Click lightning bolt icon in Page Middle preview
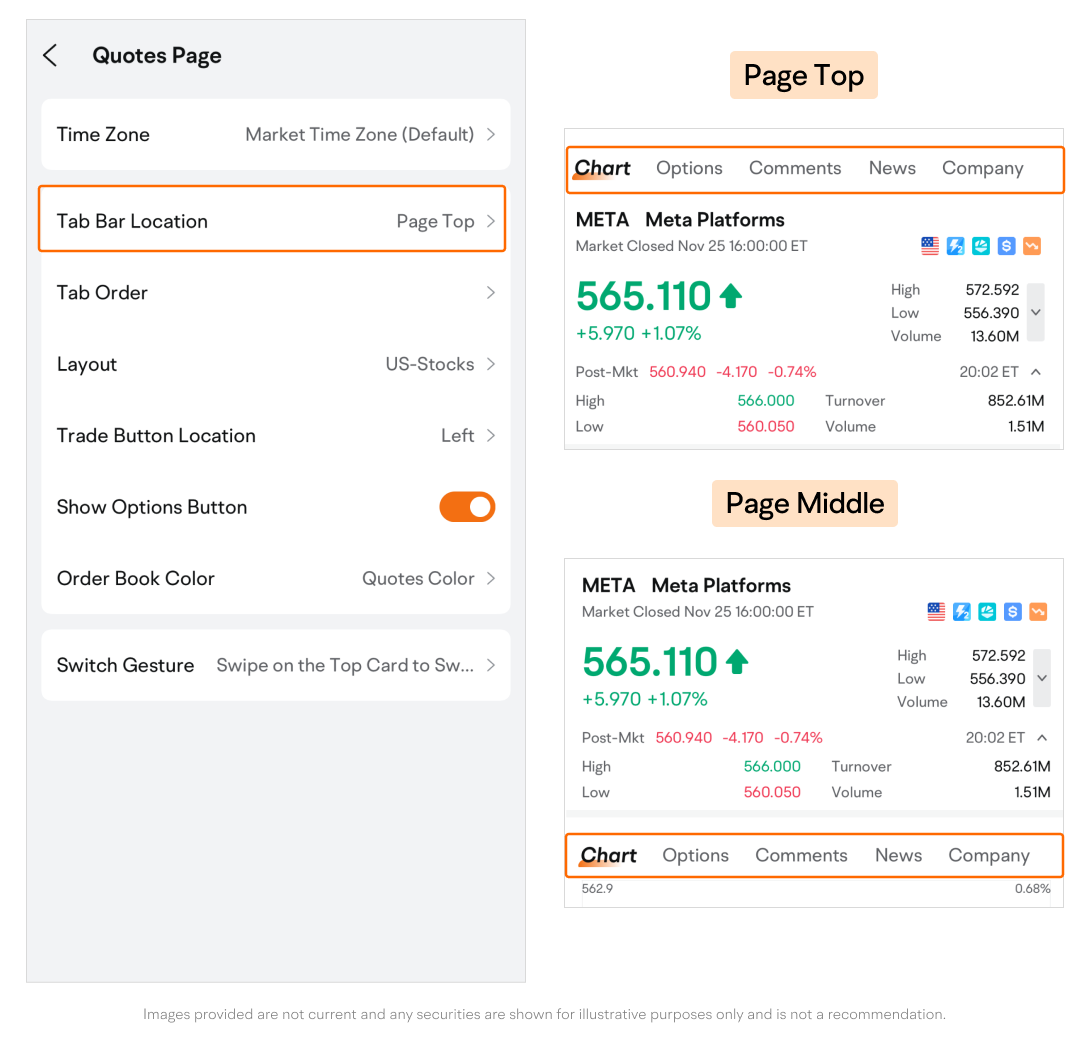1090x1042 pixels. point(961,612)
